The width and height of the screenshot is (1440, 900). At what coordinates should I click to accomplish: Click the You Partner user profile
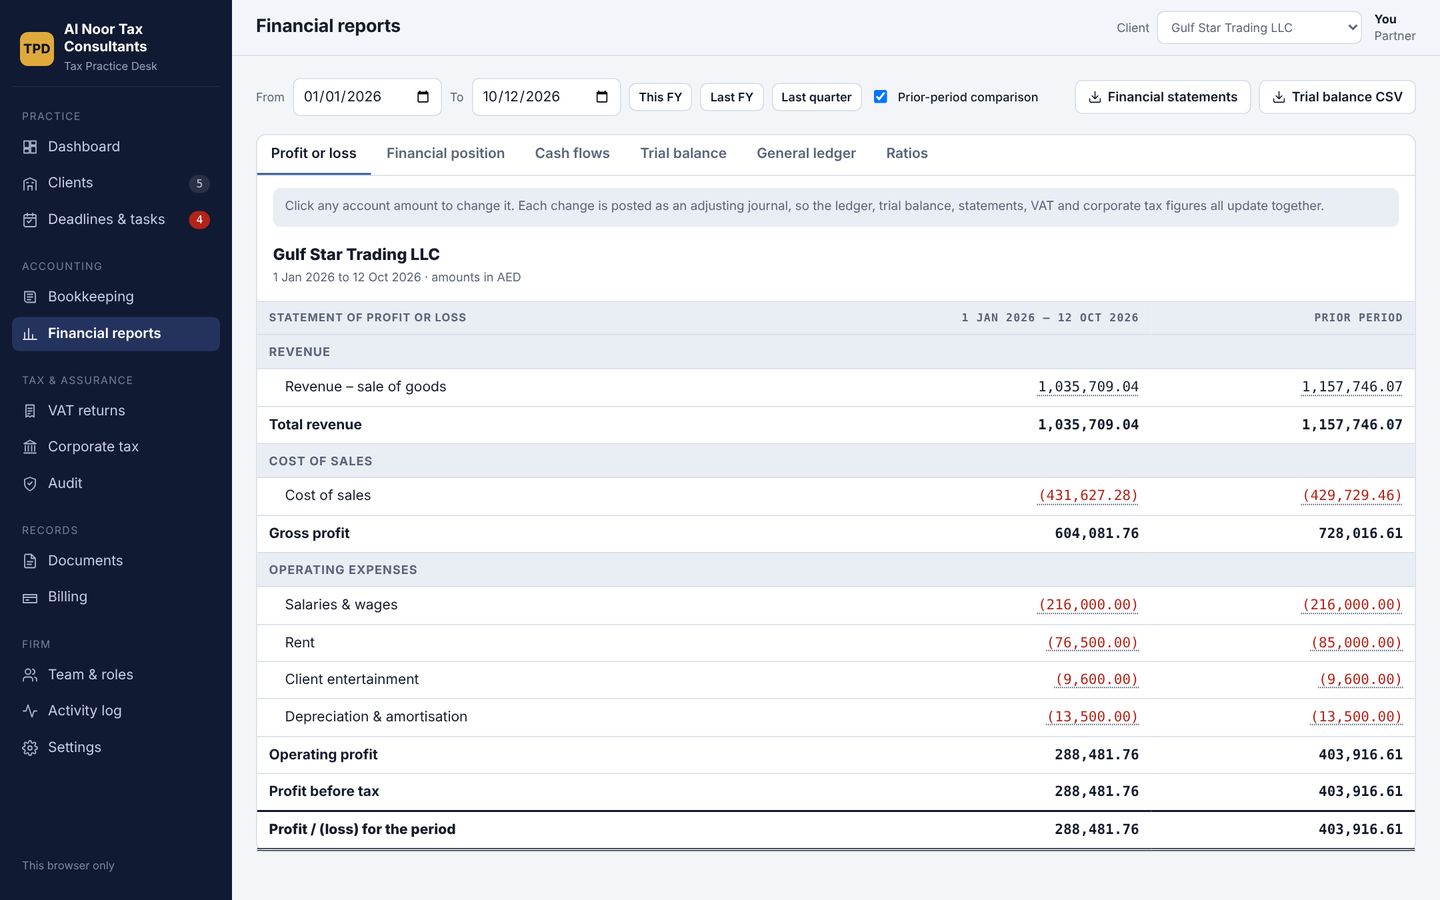click(x=1394, y=28)
